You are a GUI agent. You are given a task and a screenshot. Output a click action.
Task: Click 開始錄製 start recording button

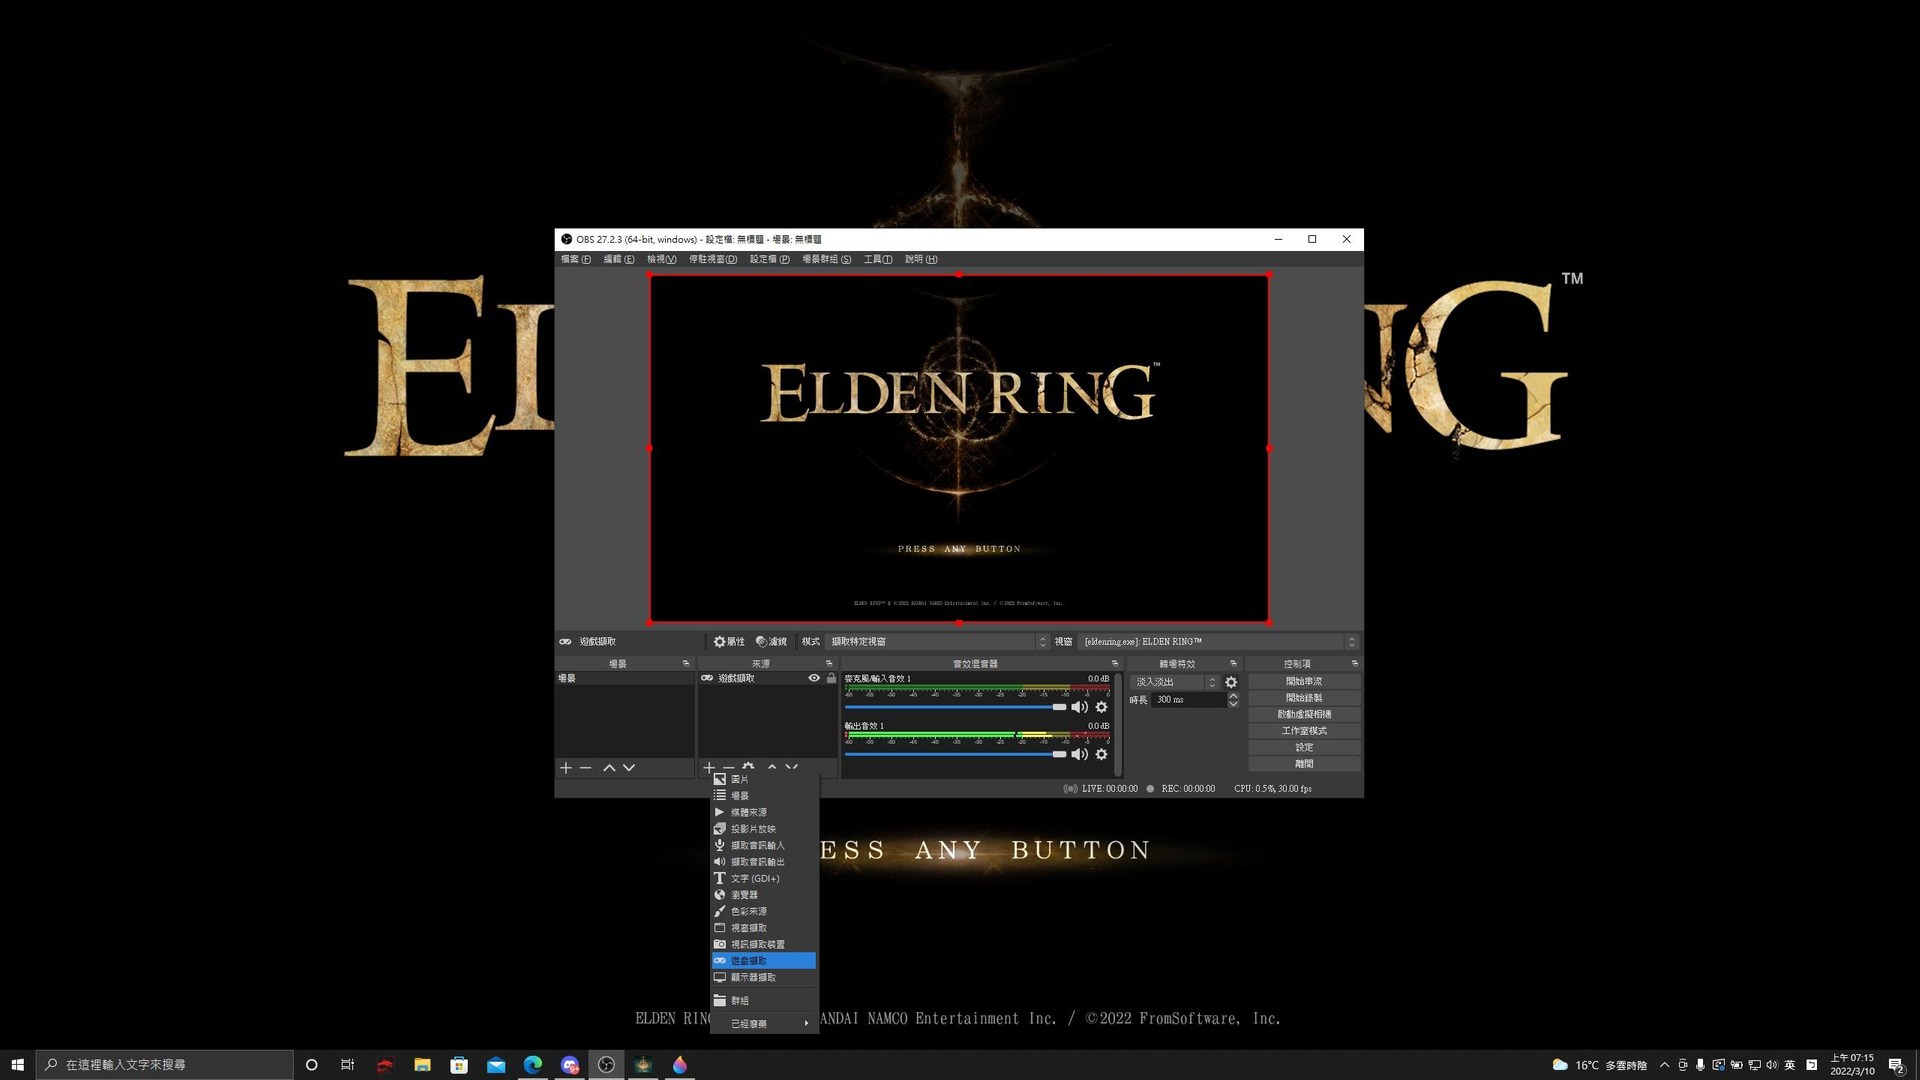click(1304, 698)
